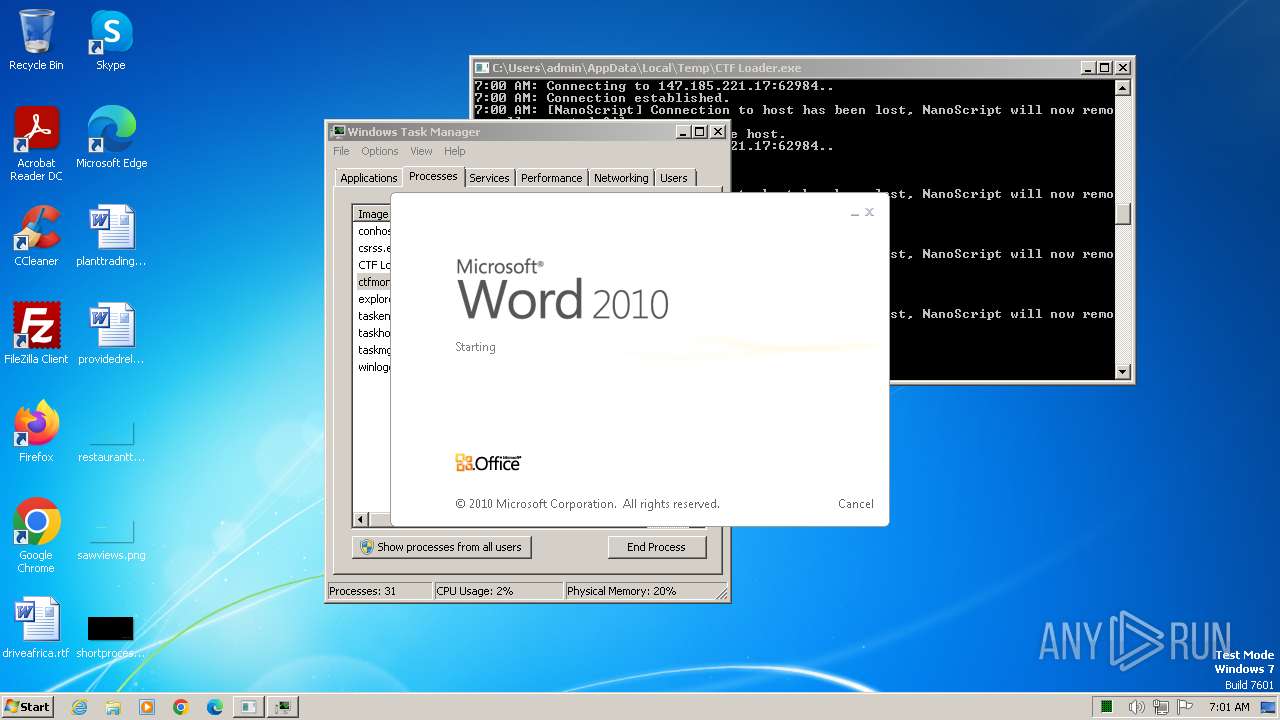
Task: Open FileZilla Client shortcut
Action: click(36, 333)
